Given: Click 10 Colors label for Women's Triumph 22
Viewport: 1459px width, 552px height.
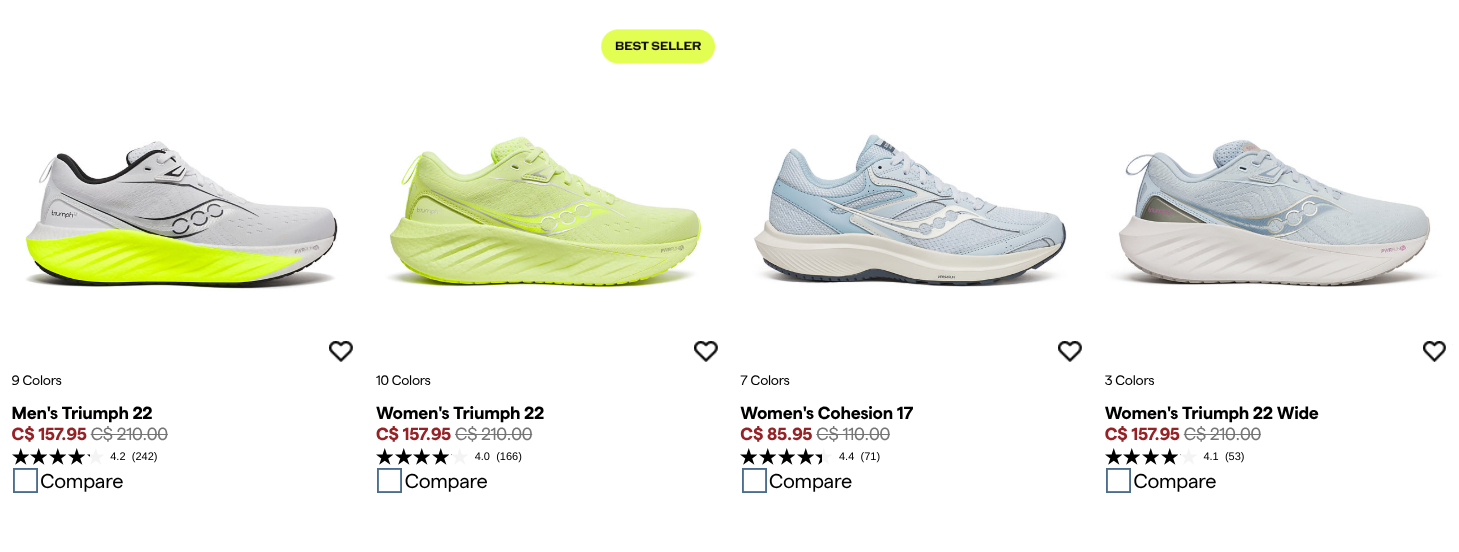Looking at the screenshot, I should (403, 380).
